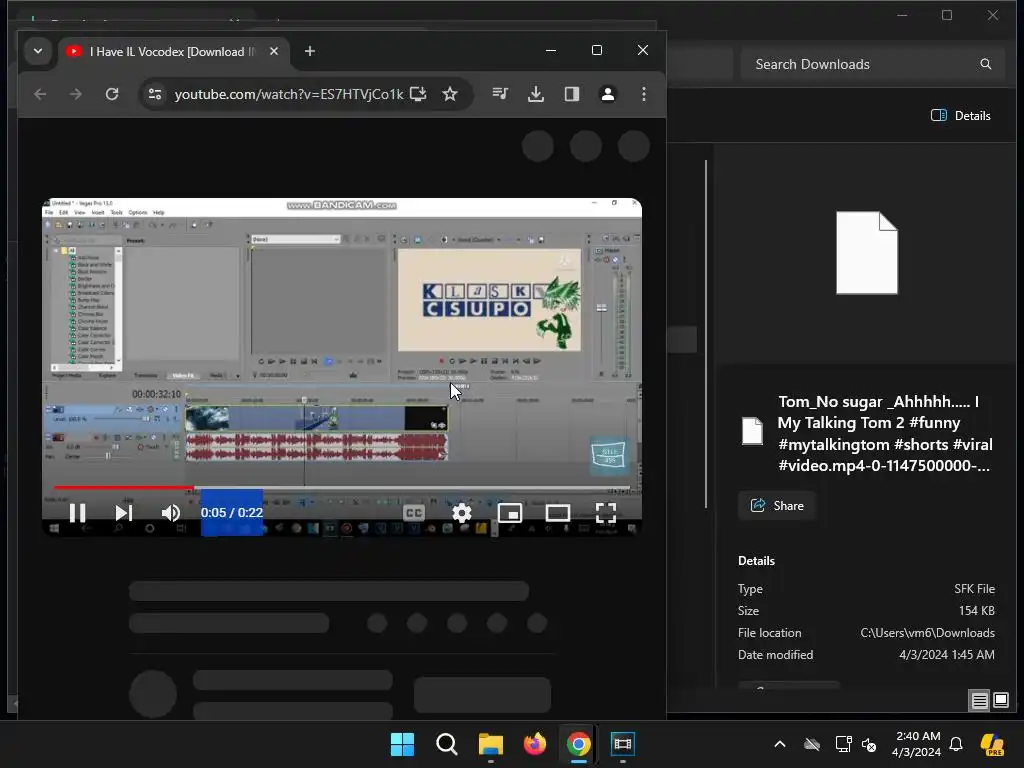Screen dimensions: 1024x768
Task: Open Chrome tab search dropdown
Action: [x=38, y=51]
